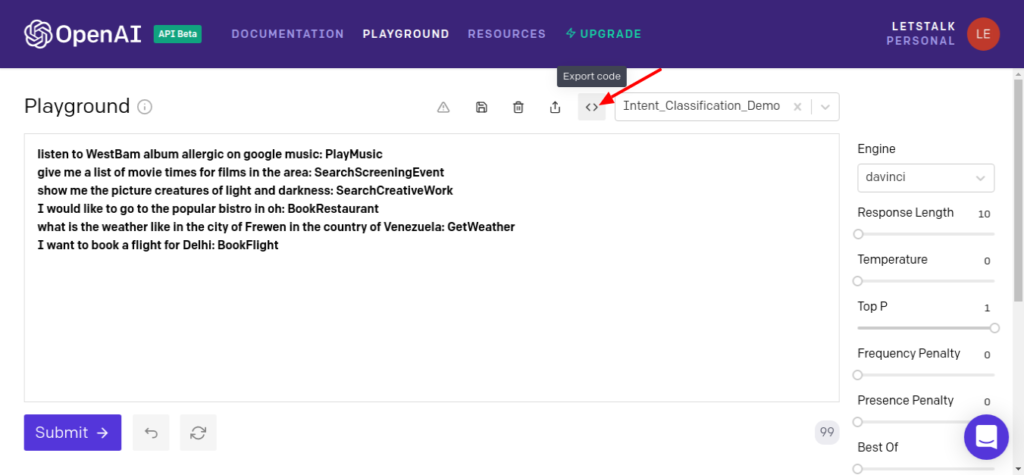1024x475 pixels.
Task: Adjust the Best Of slider
Action: tap(926, 468)
